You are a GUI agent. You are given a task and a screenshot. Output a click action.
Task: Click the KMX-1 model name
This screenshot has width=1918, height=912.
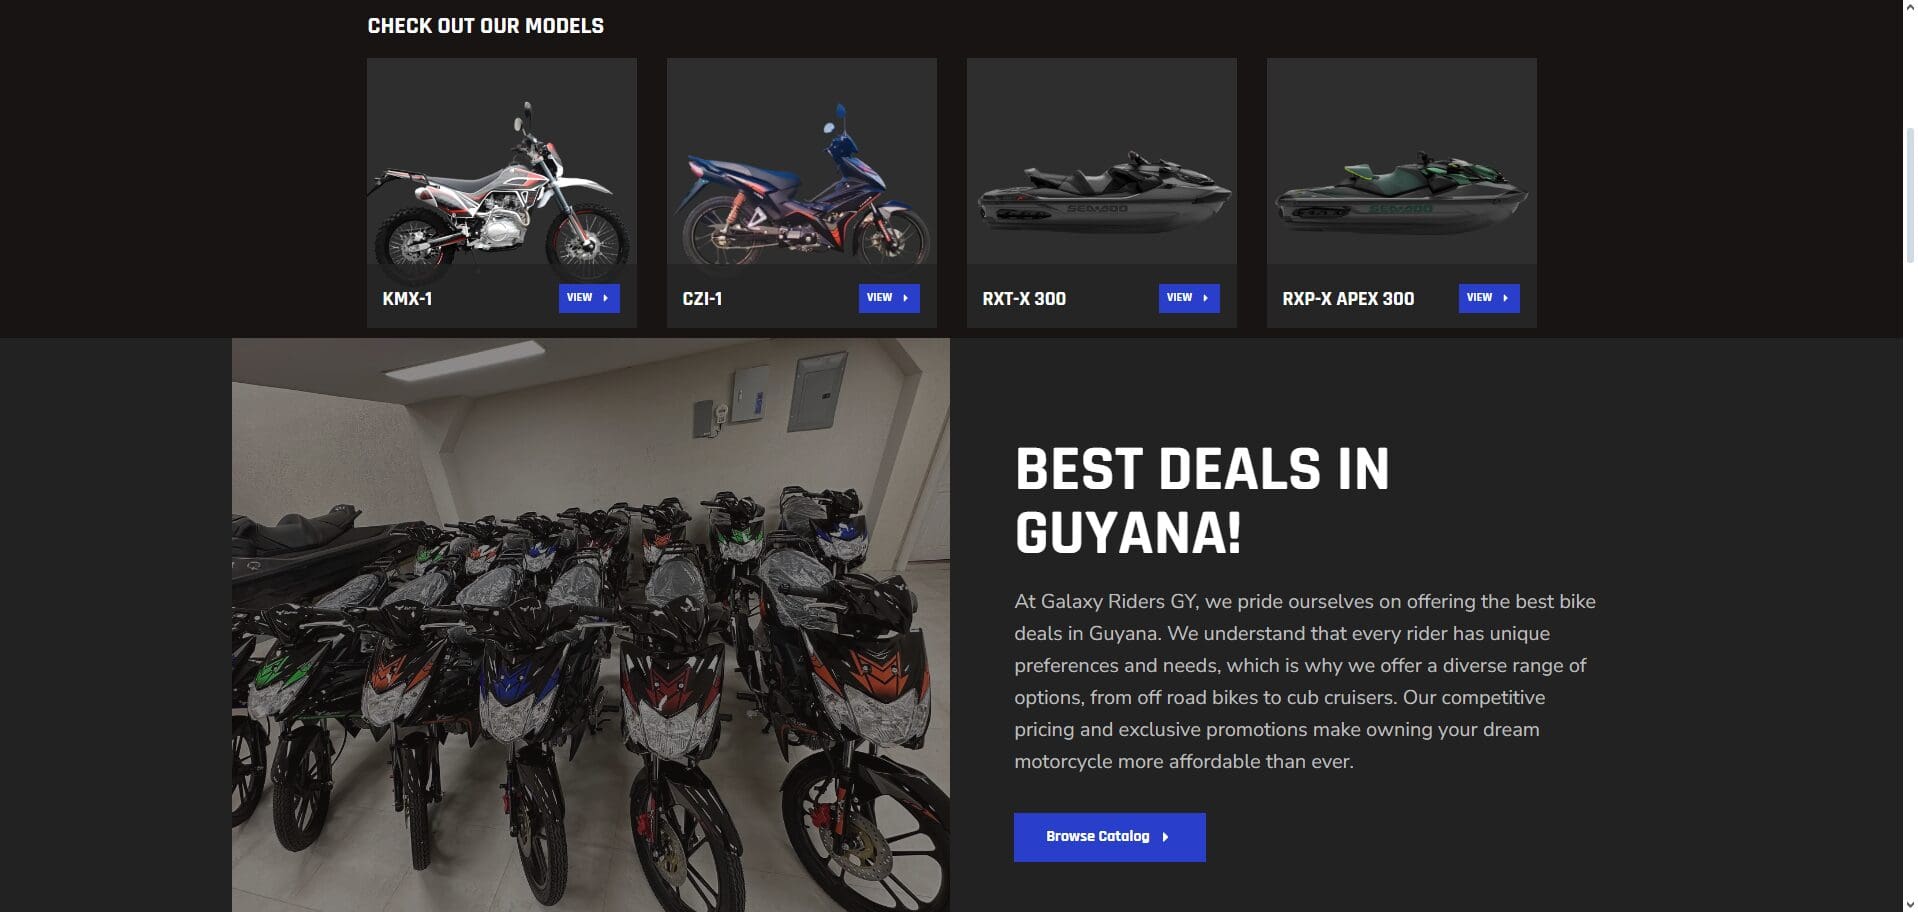407,299
